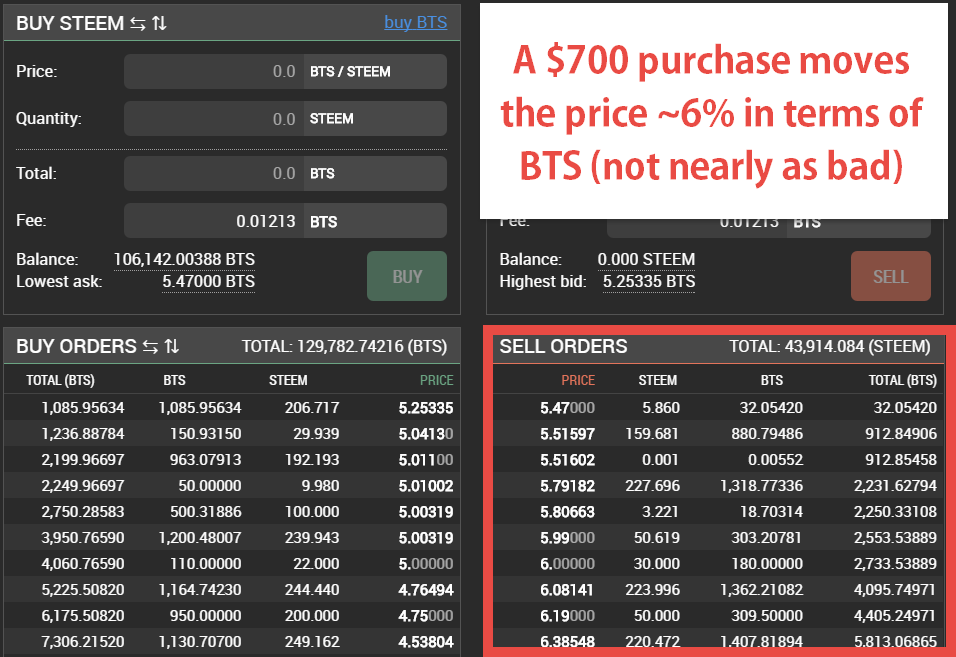Click the swap icon beside BUY STEEM

tap(138, 23)
